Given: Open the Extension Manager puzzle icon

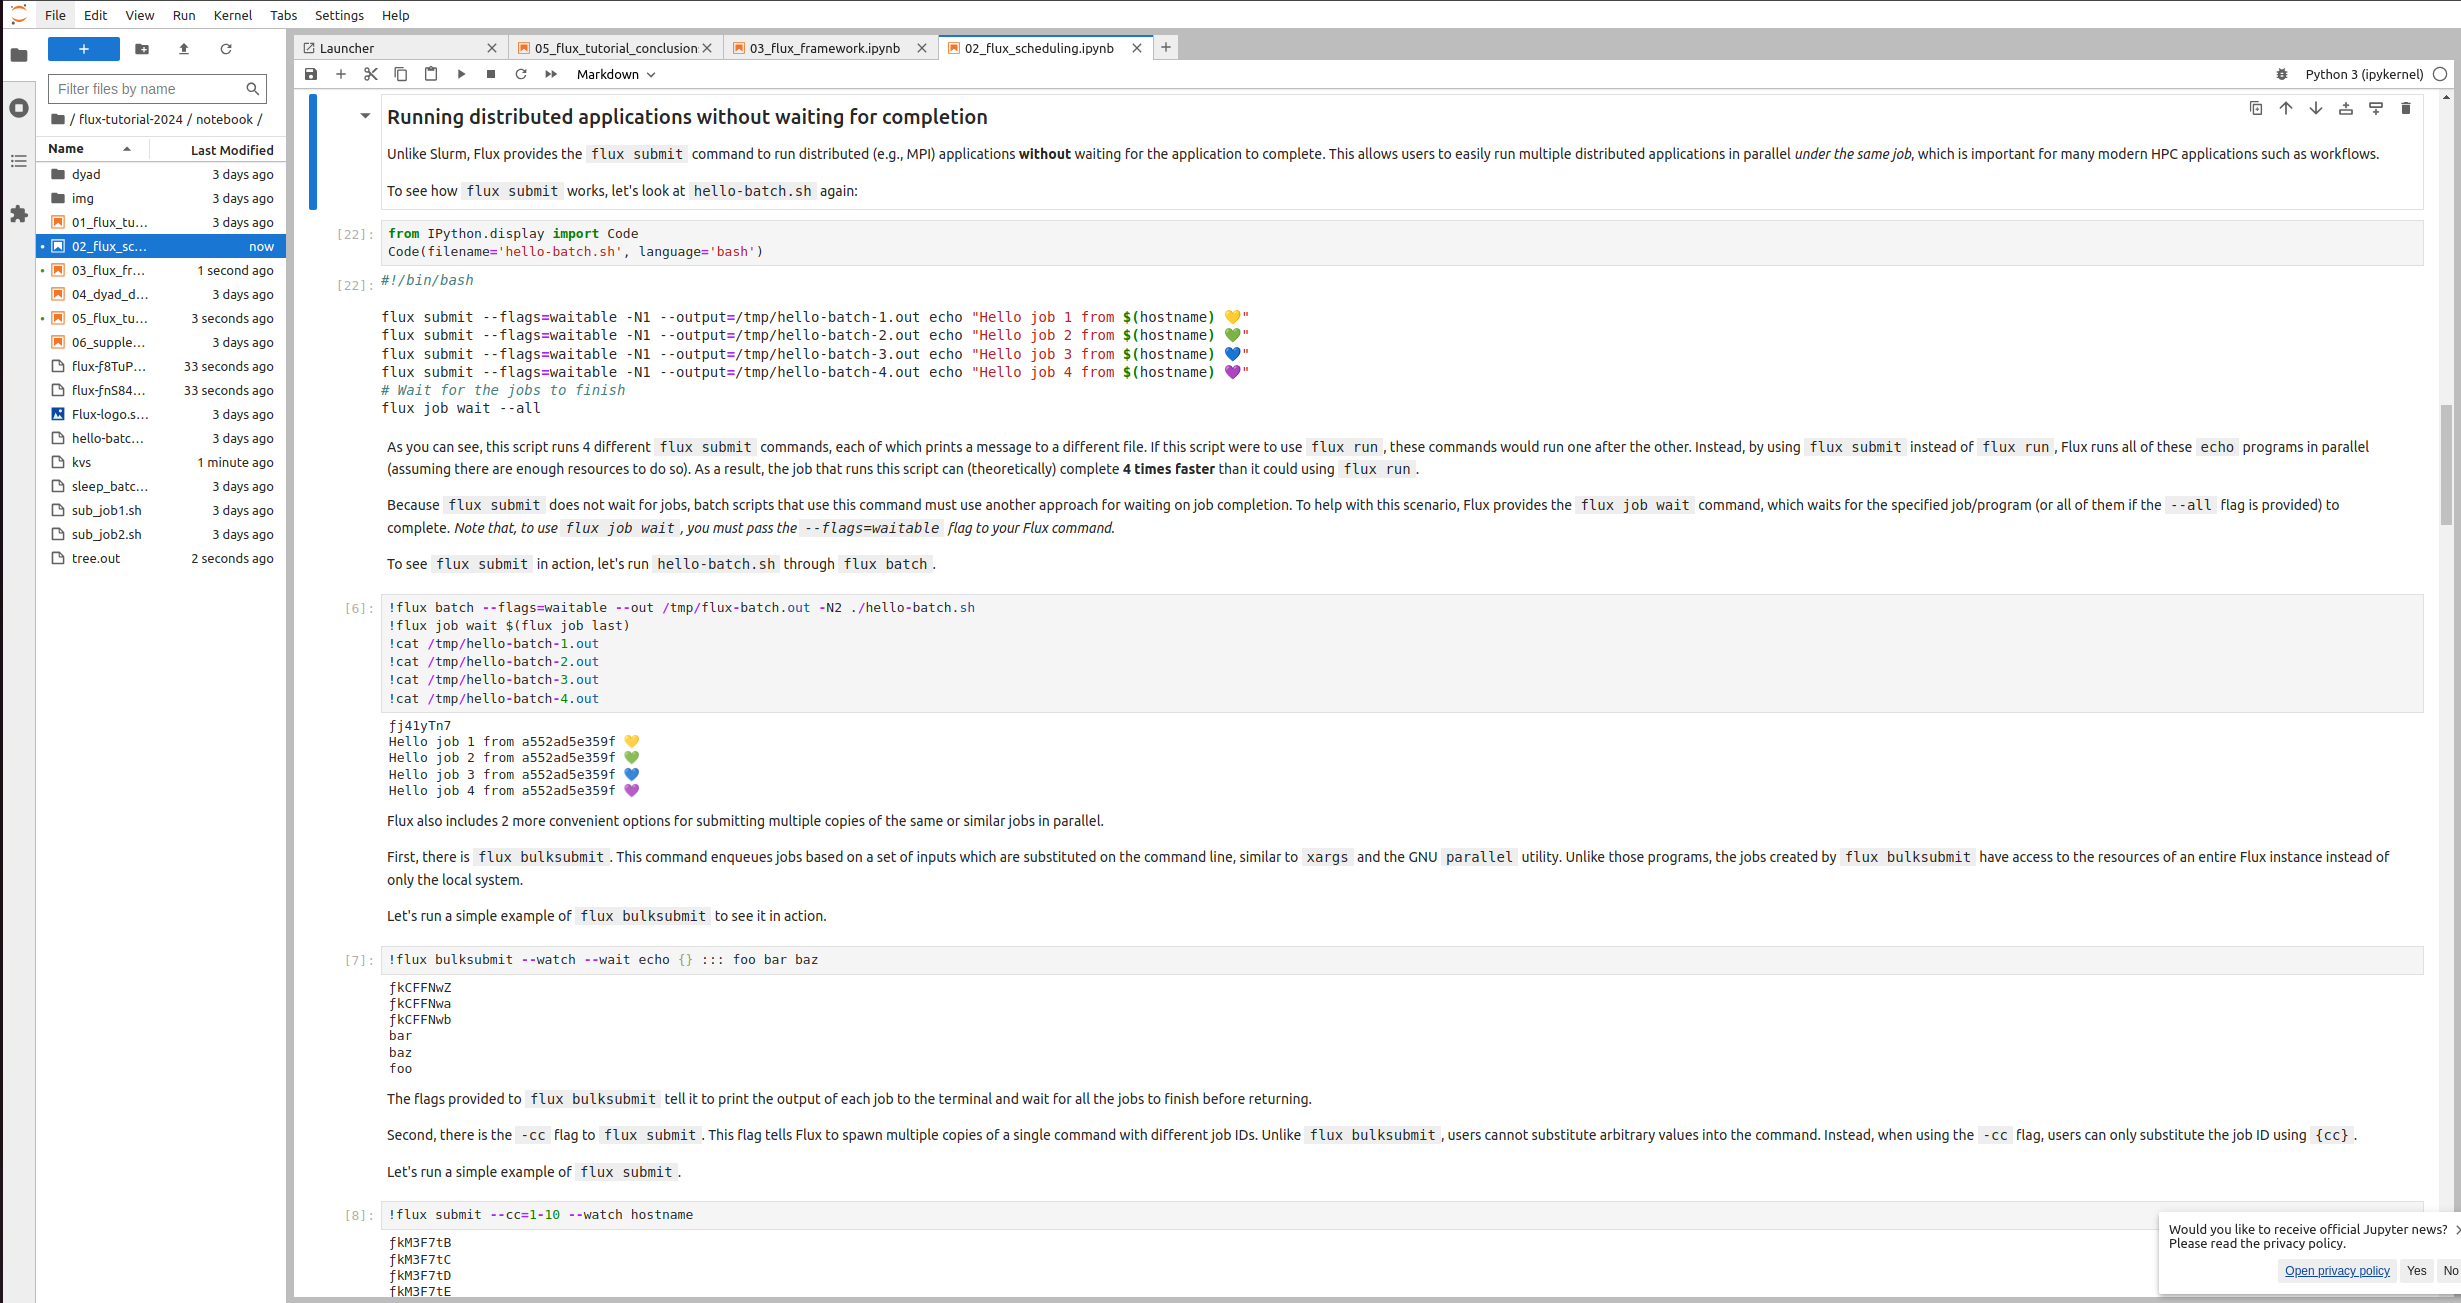Looking at the screenshot, I should pos(18,214).
